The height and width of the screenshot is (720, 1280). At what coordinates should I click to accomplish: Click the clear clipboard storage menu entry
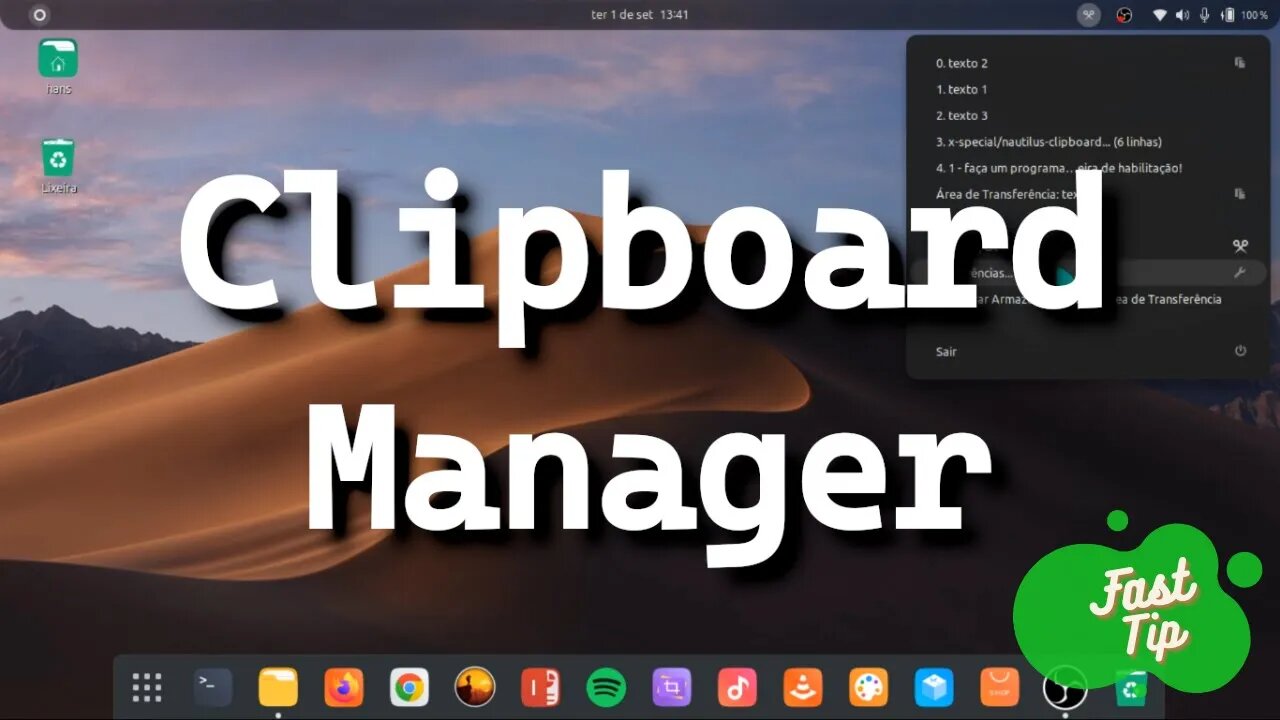coord(1087,299)
